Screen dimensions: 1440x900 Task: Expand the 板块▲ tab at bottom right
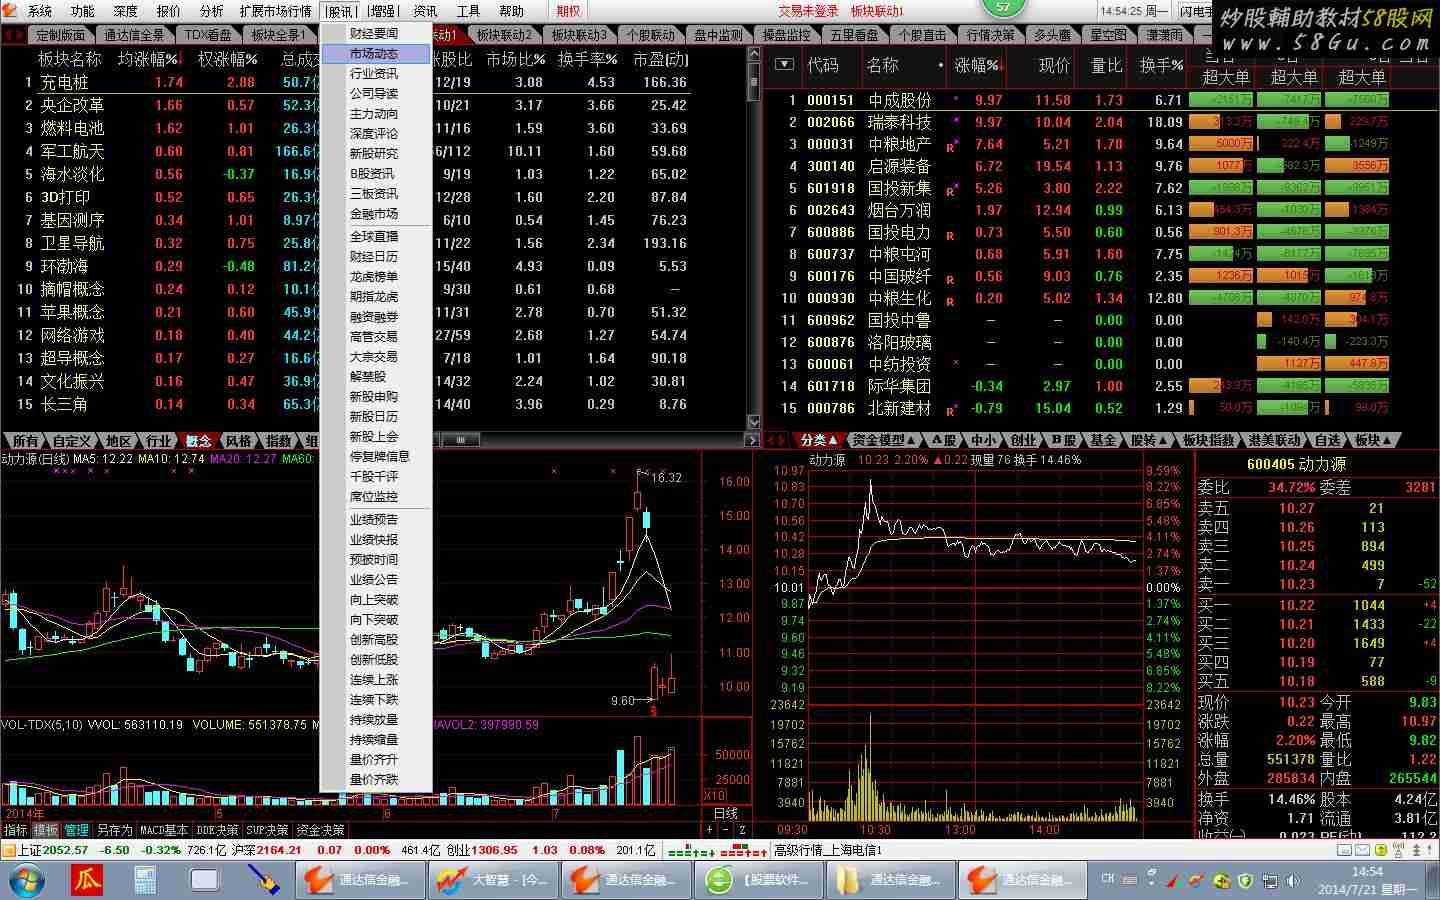1374,440
